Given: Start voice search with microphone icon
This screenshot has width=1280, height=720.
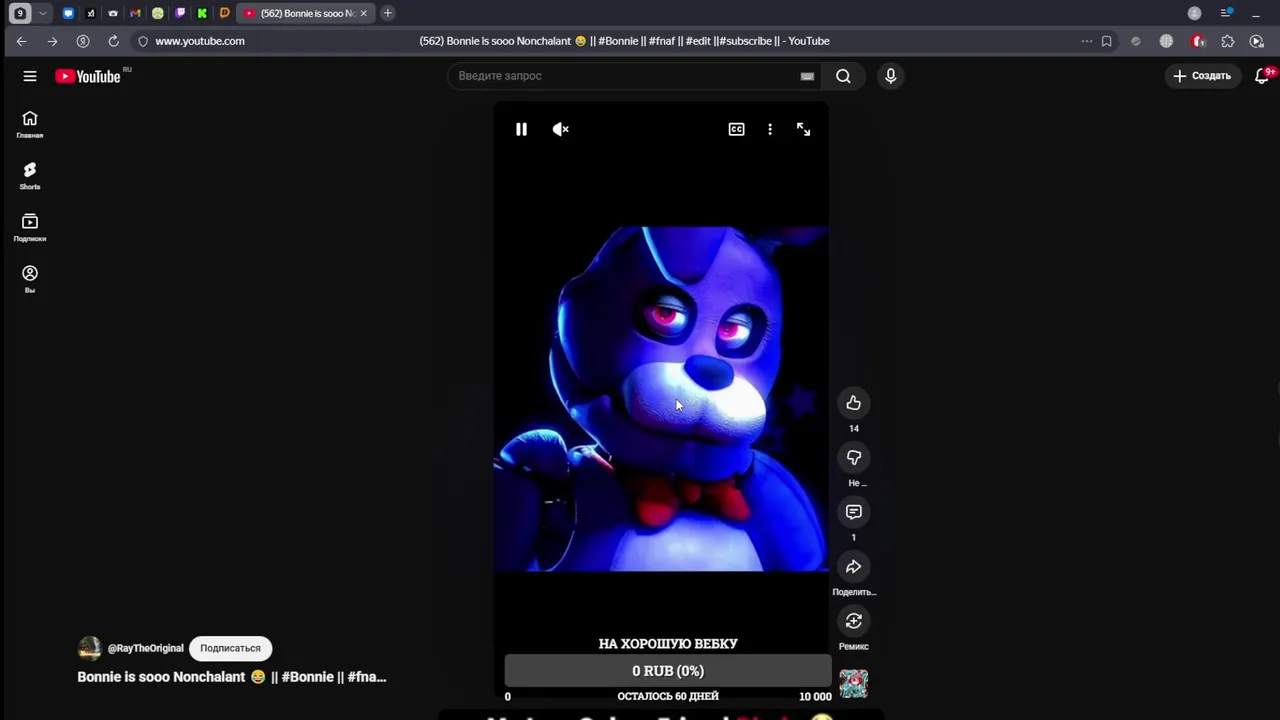Looking at the screenshot, I should 890,76.
